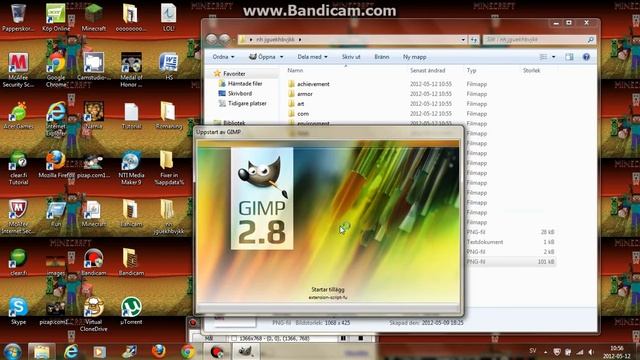Create a folder with Ny mapp
The height and width of the screenshot is (360, 640).
click(x=414, y=57)
